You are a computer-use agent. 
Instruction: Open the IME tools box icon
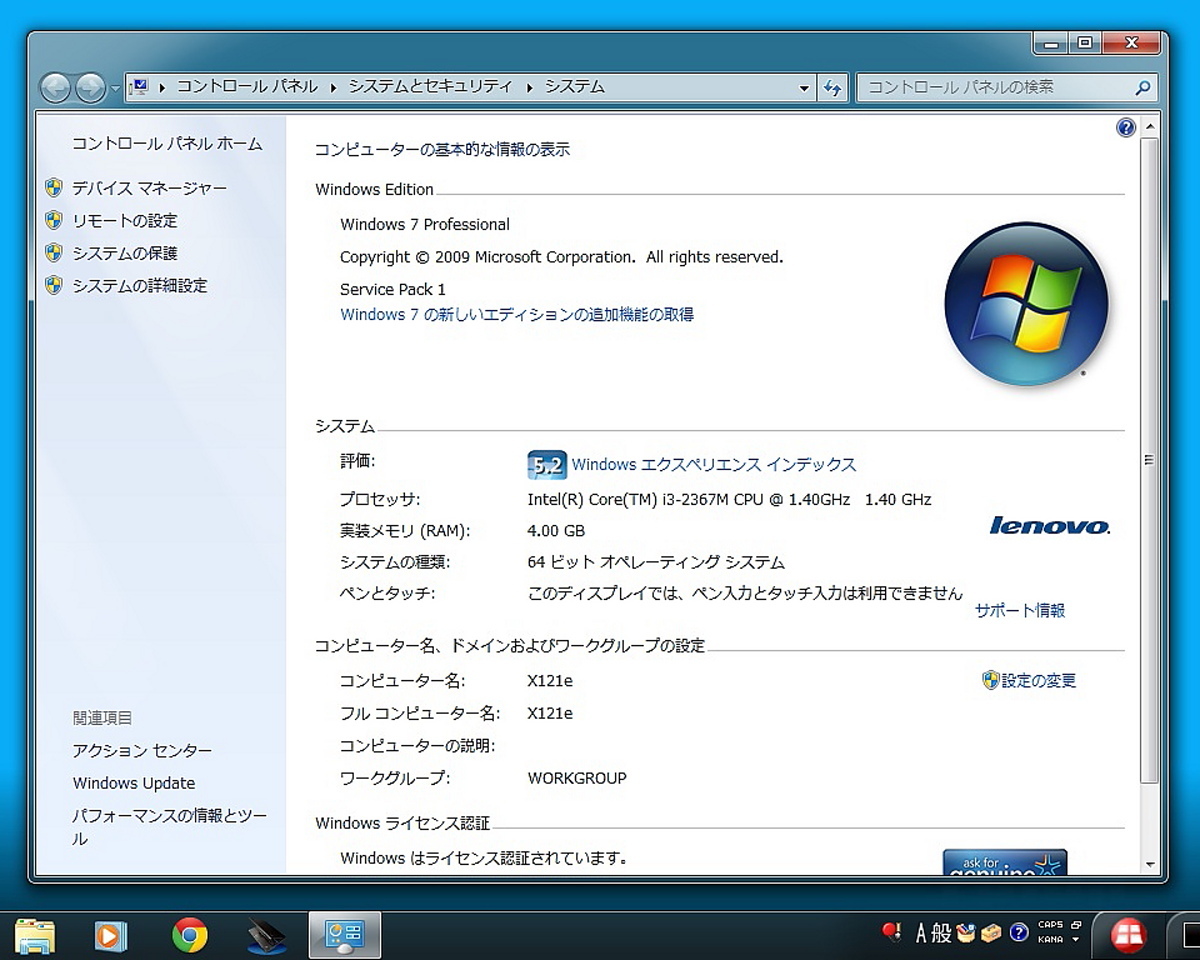(x=991, y=933)
